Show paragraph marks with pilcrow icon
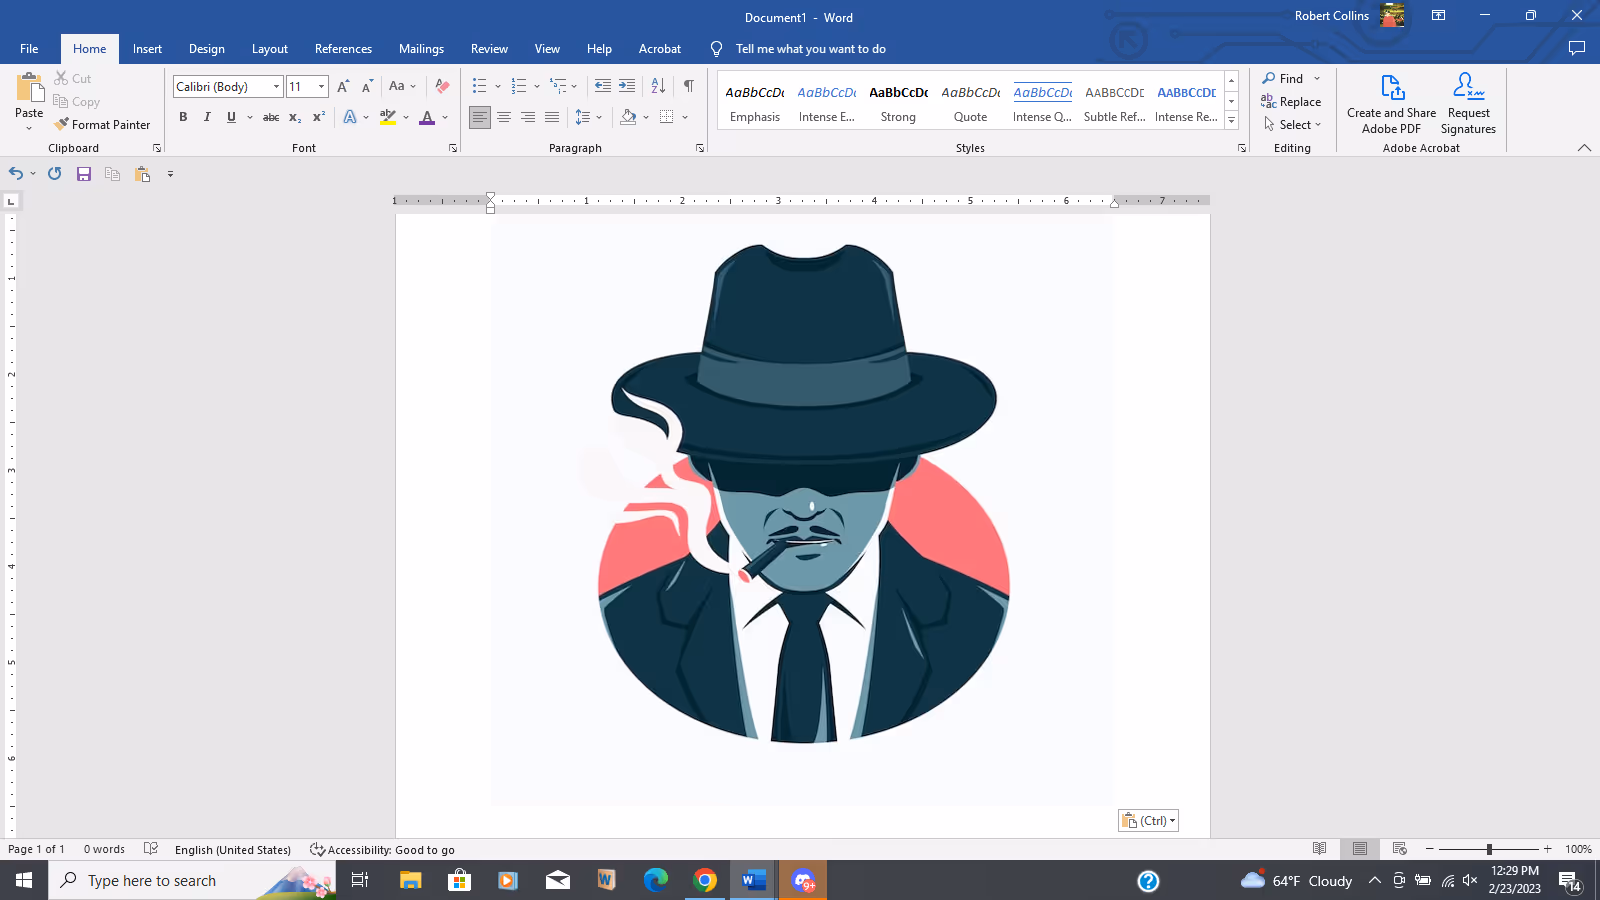Screen dimensions: 1600x900 [688, 87]
